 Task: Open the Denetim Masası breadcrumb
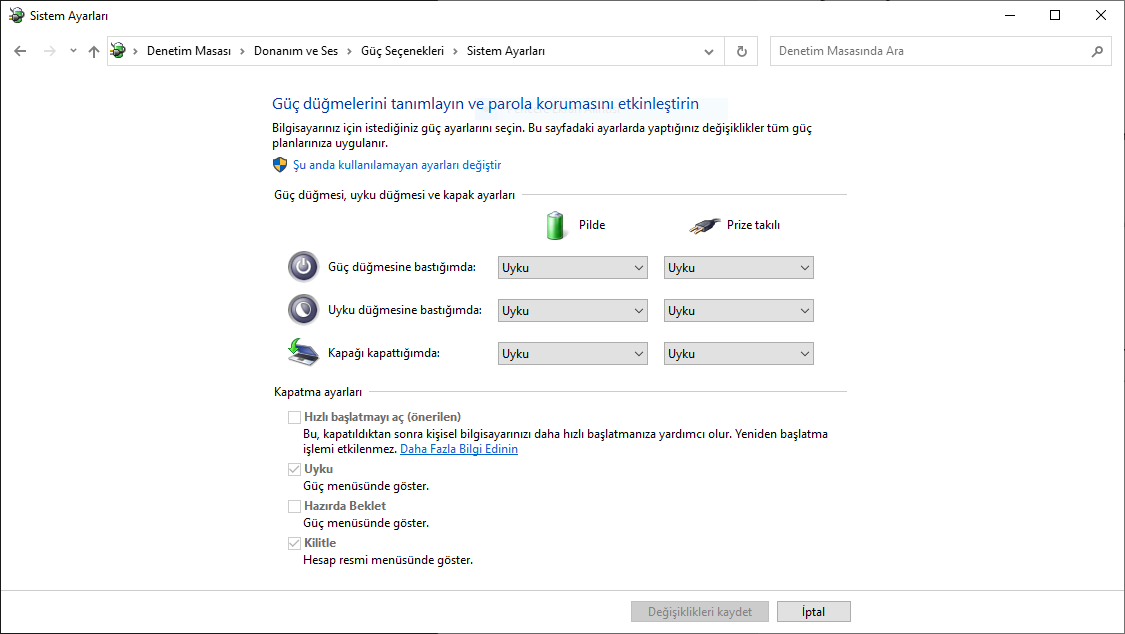tap(189, 51)
